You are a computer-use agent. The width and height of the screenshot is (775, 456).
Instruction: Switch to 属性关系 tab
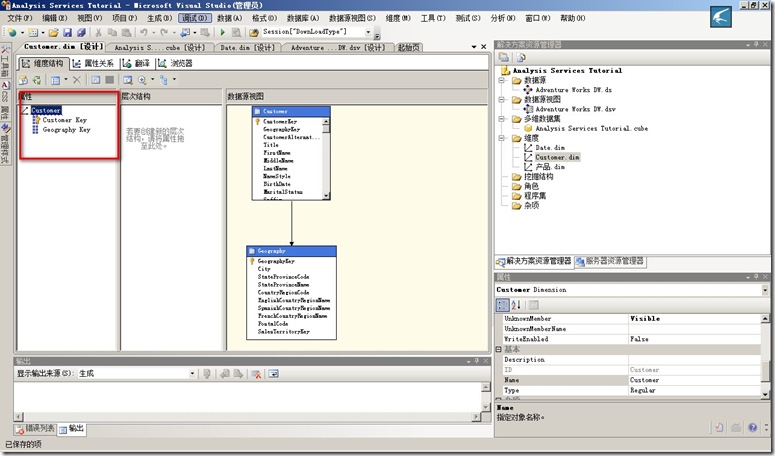pyautogui.click(x=94, y=63)
